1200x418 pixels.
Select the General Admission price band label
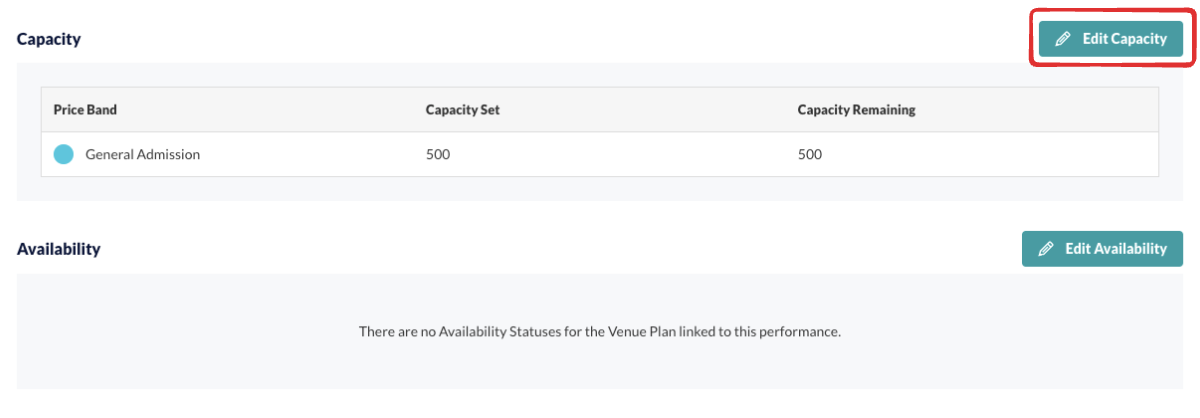coord(143,154)
